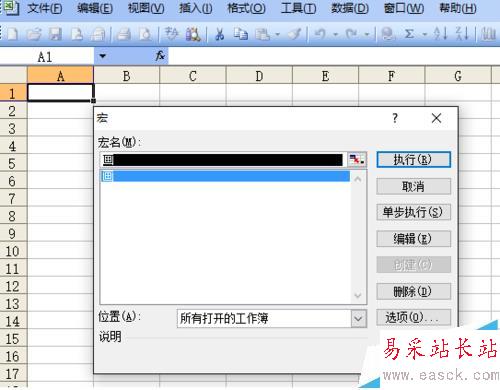Click the 宏名 macro name input field

click(x=223, y=160)
